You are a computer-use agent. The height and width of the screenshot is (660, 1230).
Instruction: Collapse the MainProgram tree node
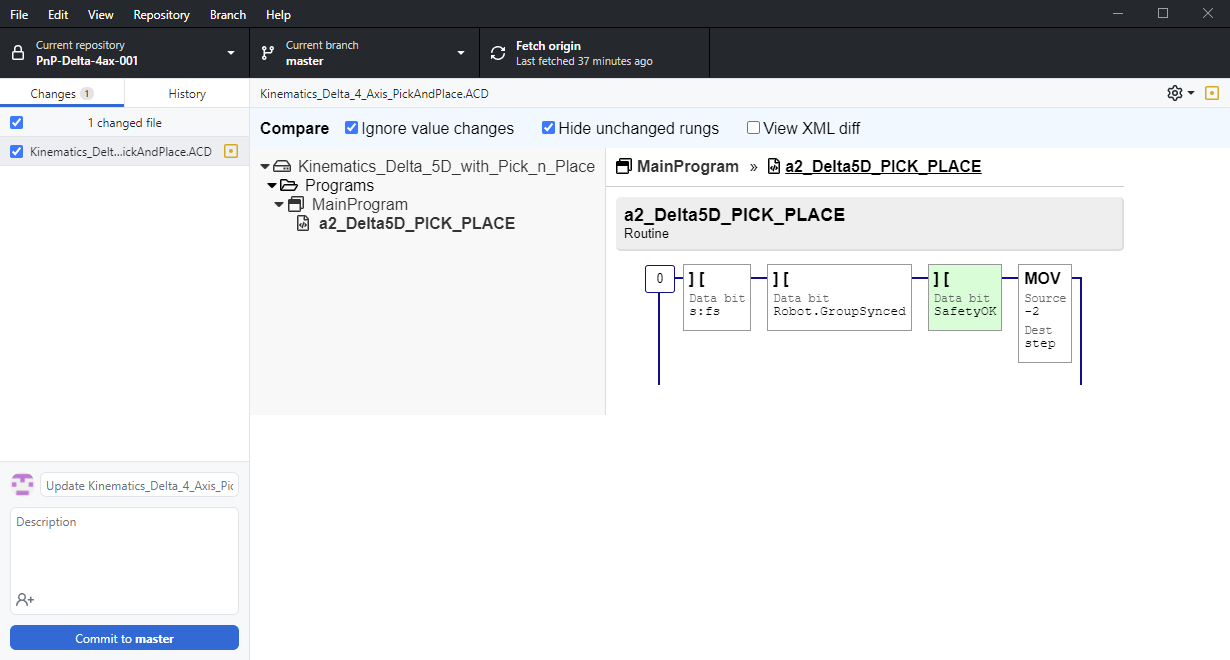point(280,203)
